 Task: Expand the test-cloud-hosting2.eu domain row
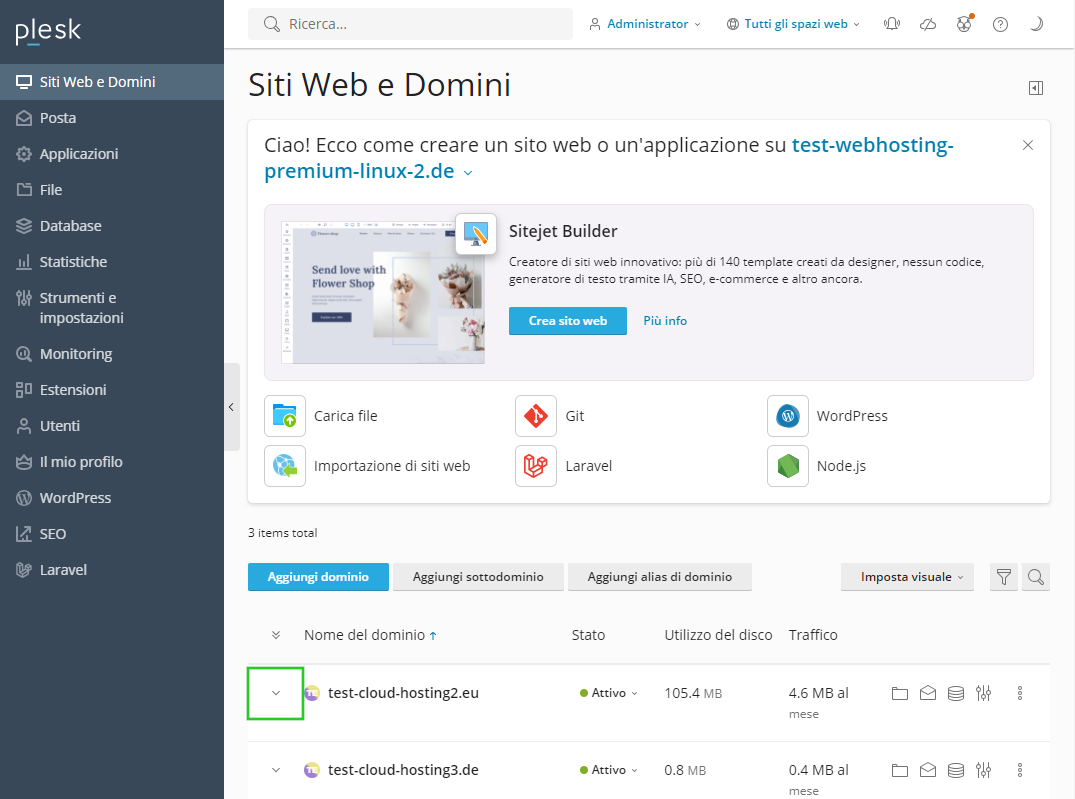(x=276, y=693)
